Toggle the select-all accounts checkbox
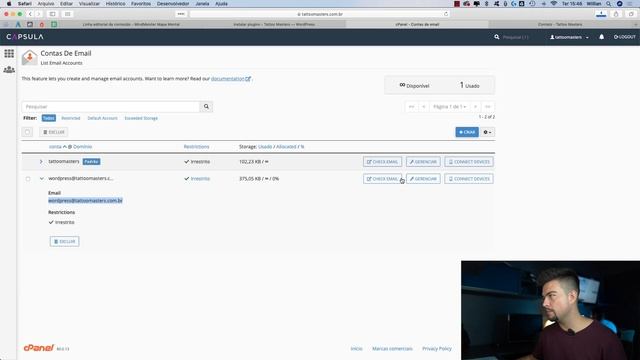Image resolution: width=640 pixels, height=360 pixels. [27, 132]
